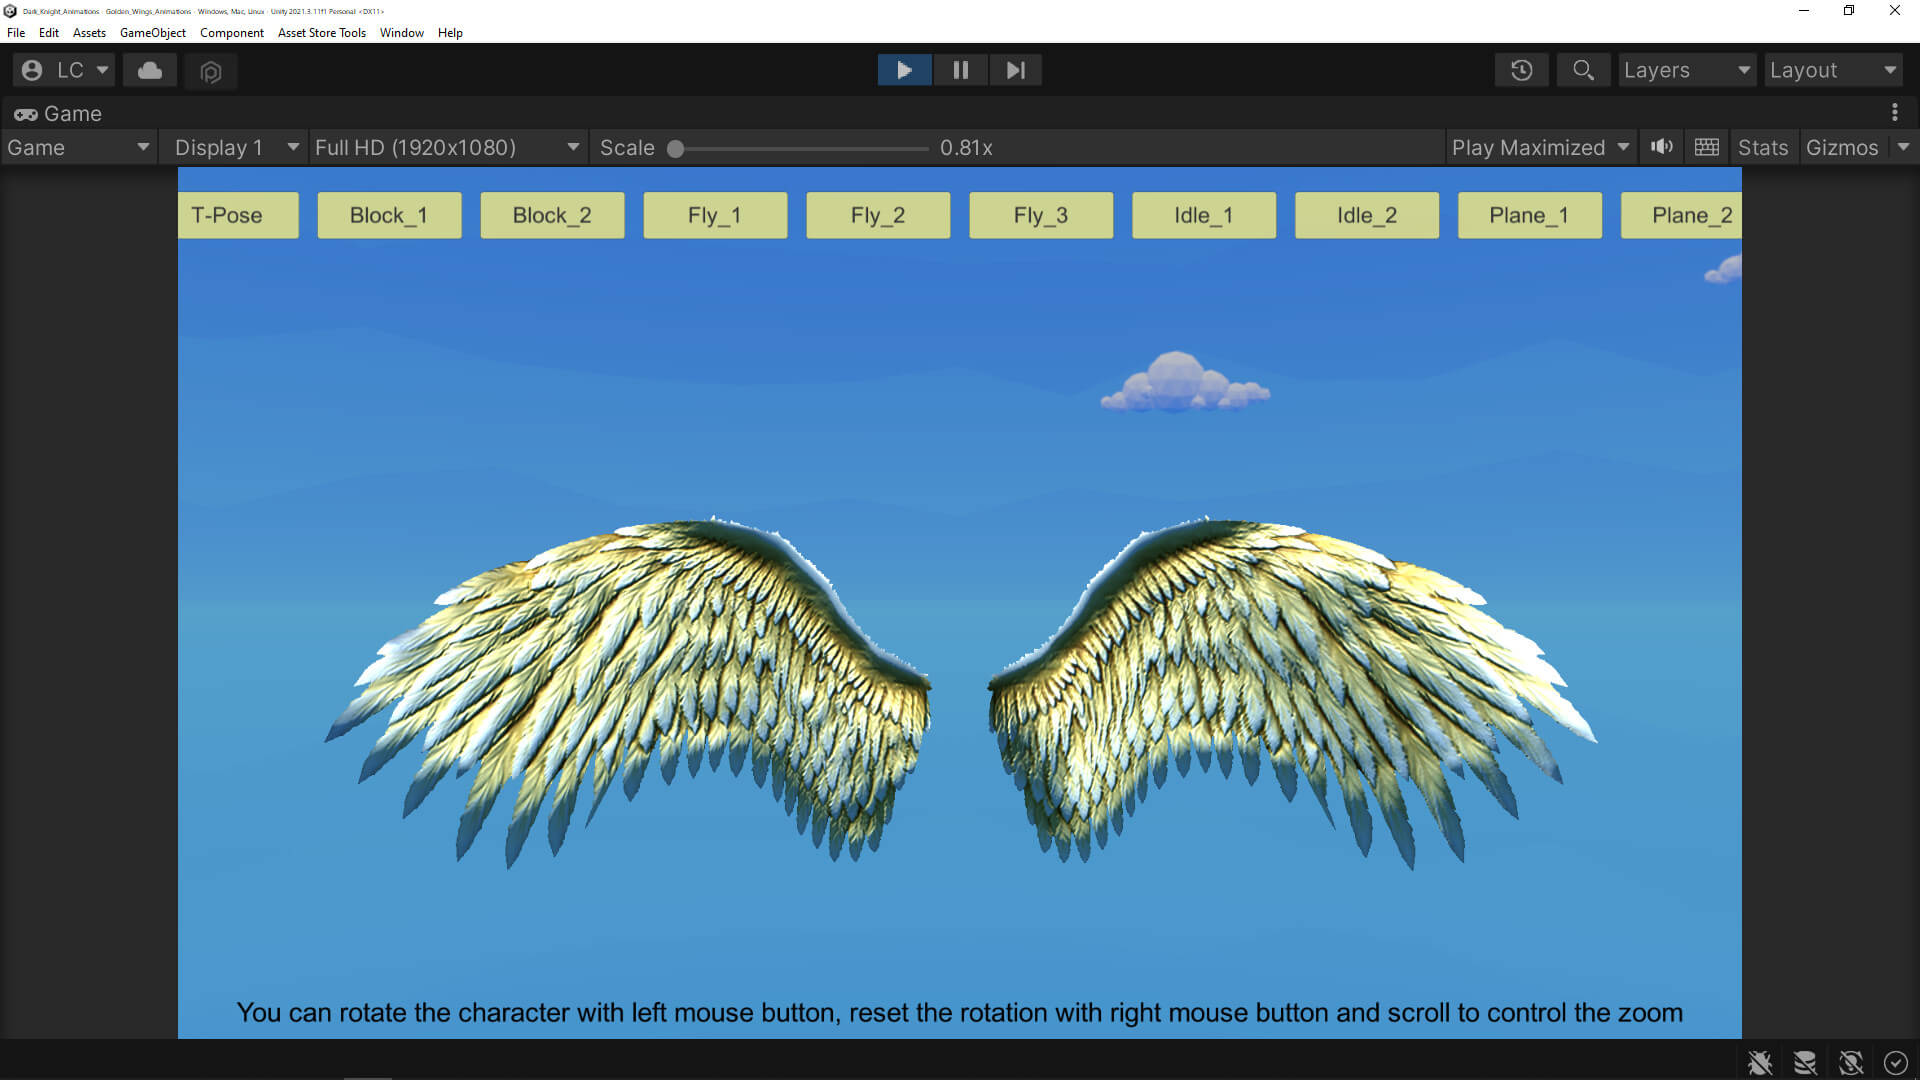Screen dimensions: 1920x1080
Task: Change the Full HD resolution dropdown
Action: 447,148
